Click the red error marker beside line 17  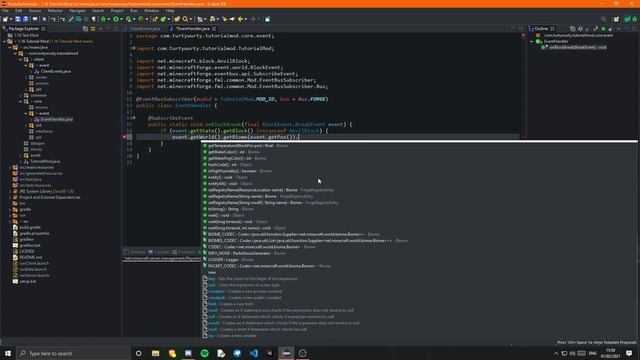tap(124, 137)
